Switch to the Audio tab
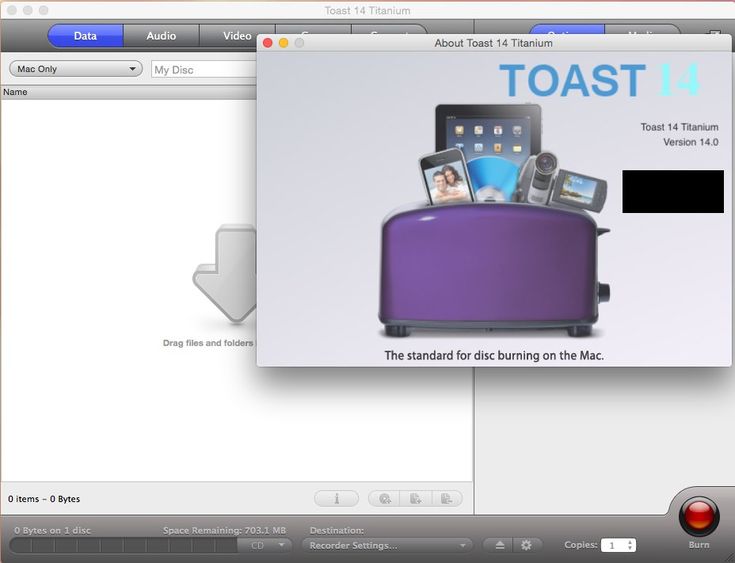 pos(161,36)
